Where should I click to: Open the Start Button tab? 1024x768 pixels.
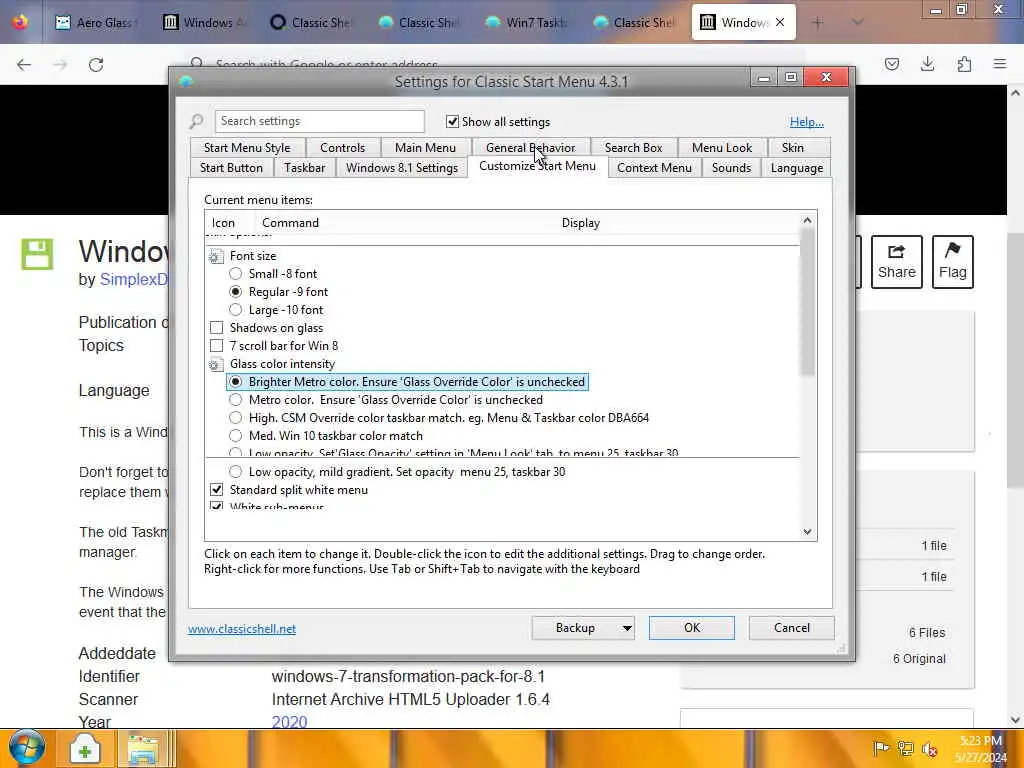[231, 168]
